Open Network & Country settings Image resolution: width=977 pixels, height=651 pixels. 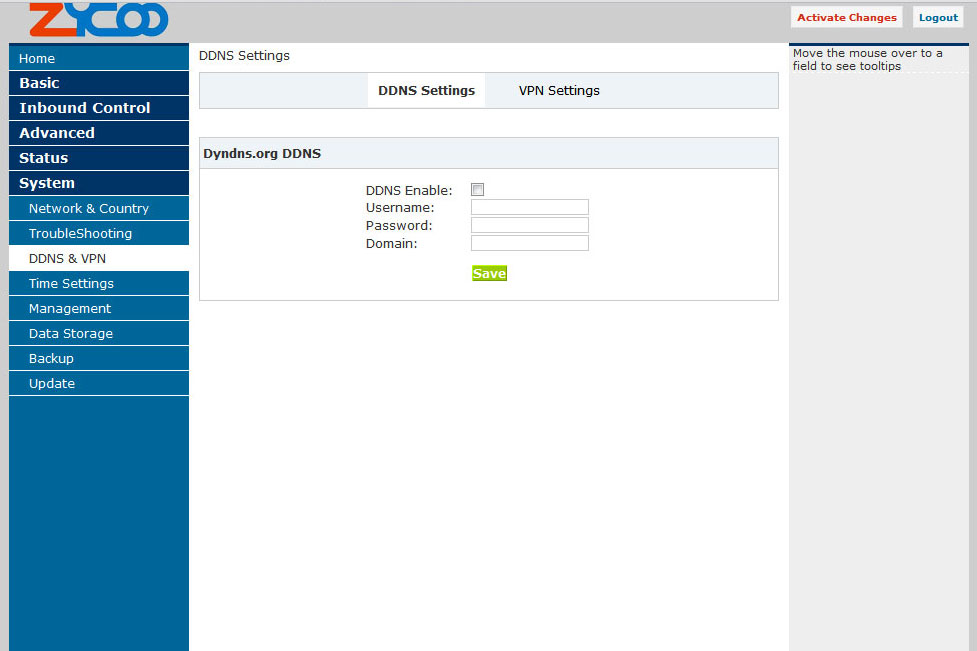coord(98,208)
